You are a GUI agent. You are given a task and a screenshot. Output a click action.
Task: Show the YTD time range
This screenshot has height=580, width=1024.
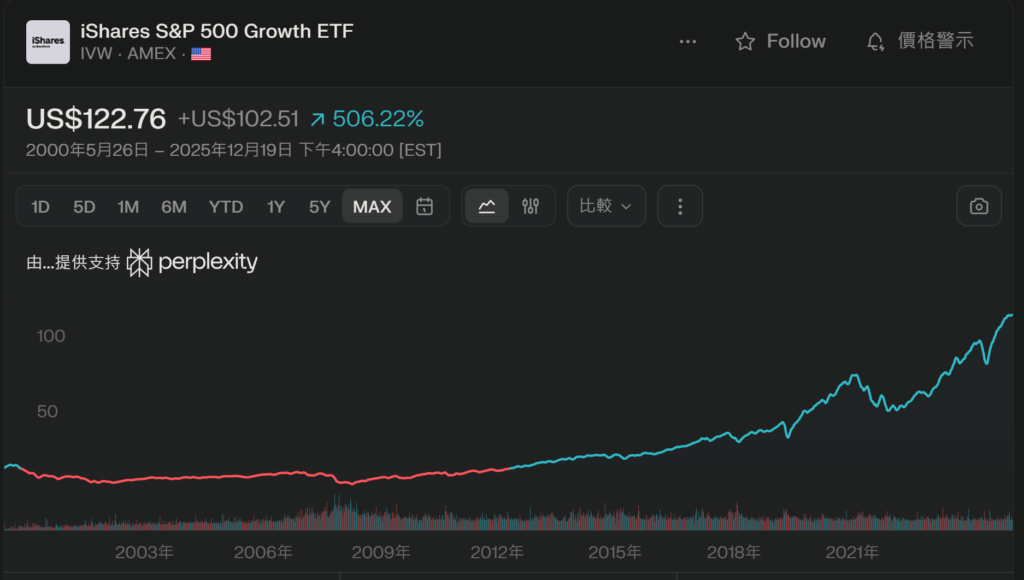(226, 207)
